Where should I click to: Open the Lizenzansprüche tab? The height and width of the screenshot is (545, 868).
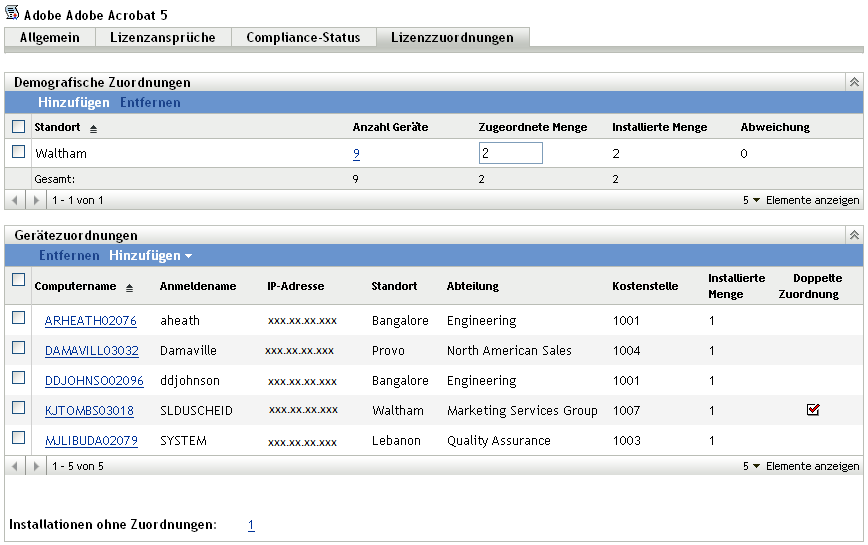pos(163,38)
